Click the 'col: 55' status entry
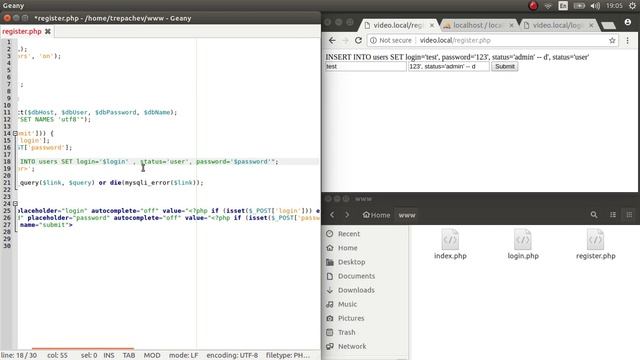 (58, 356)
